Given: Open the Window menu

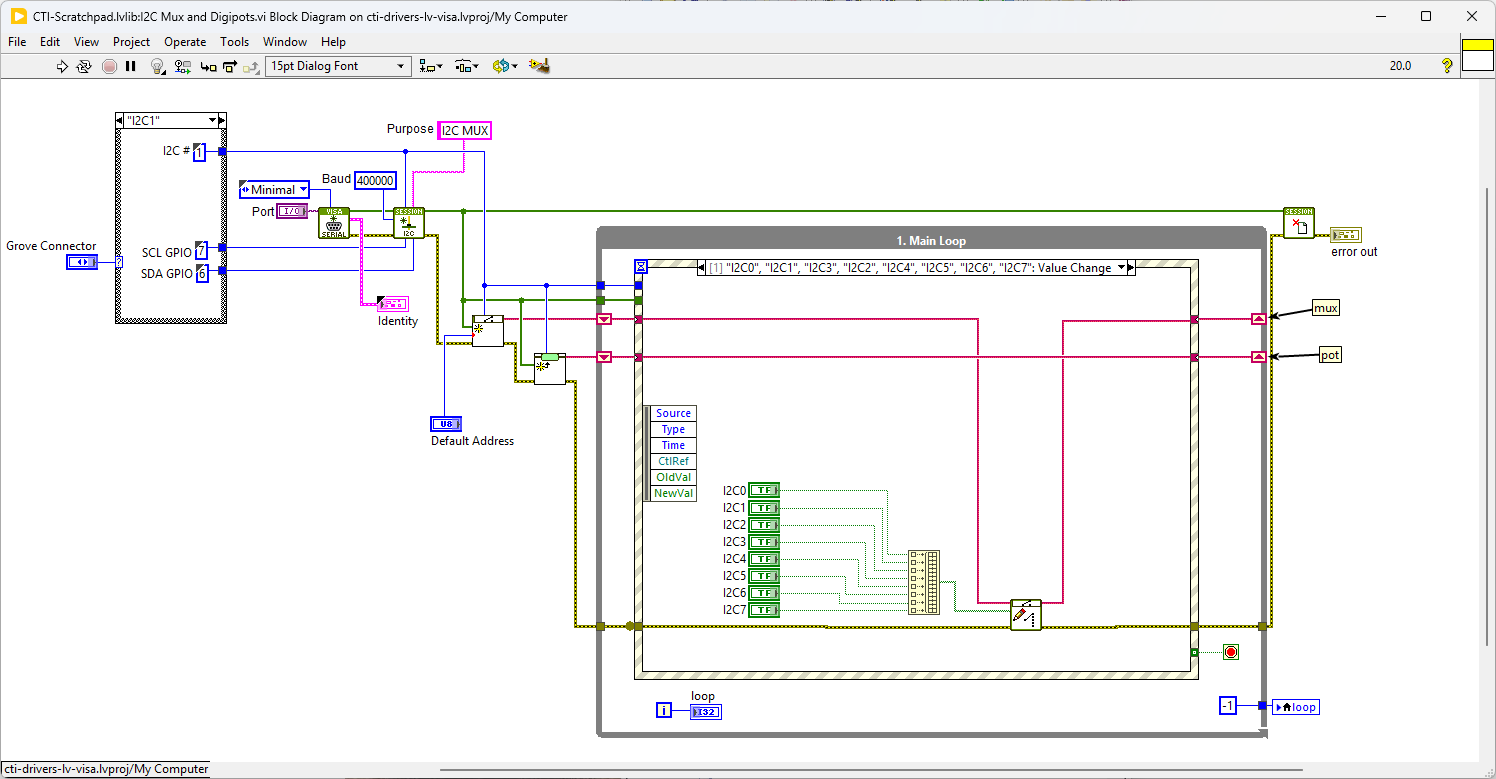Looking at the screenshot, I should [x=285, y=42].
